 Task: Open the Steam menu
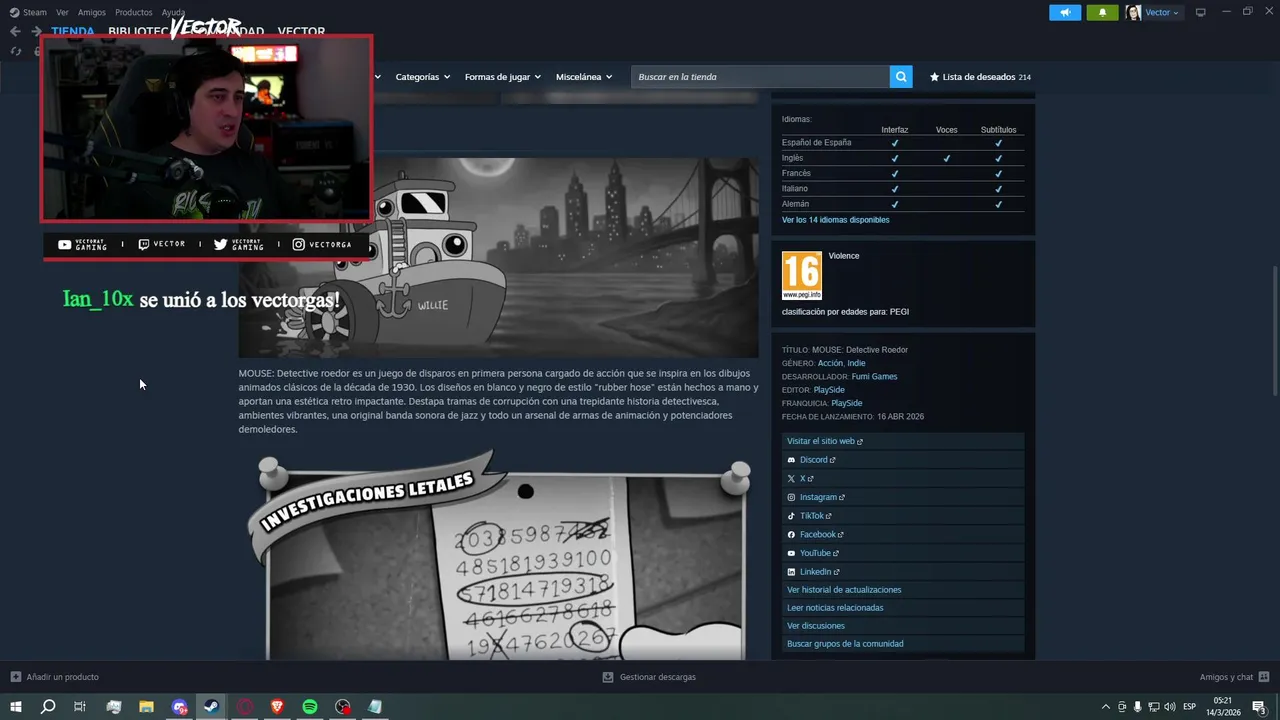coord(34,12)
